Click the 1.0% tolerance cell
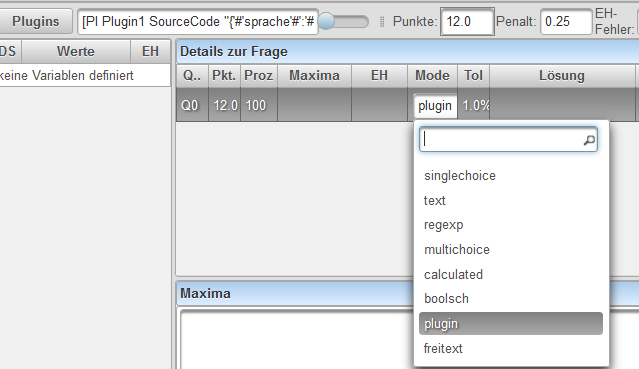 pyautogui.click(x=474, y=105)
